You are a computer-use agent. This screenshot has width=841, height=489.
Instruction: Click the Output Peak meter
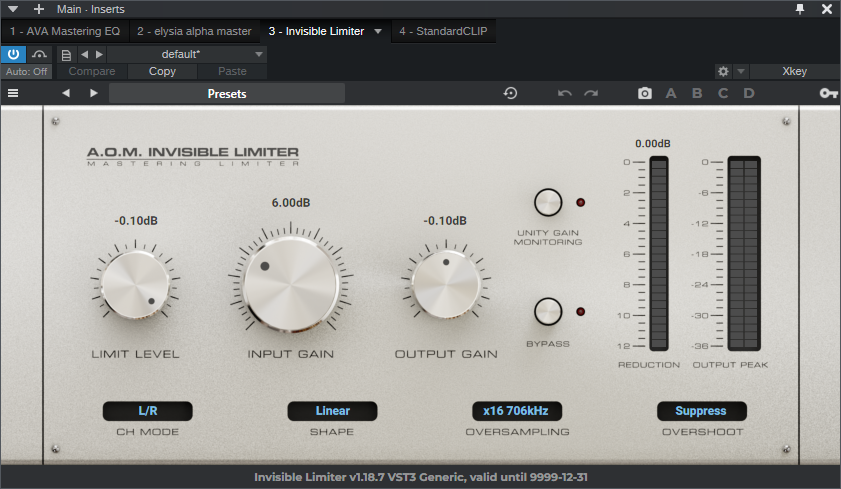[x=744, y=254]
